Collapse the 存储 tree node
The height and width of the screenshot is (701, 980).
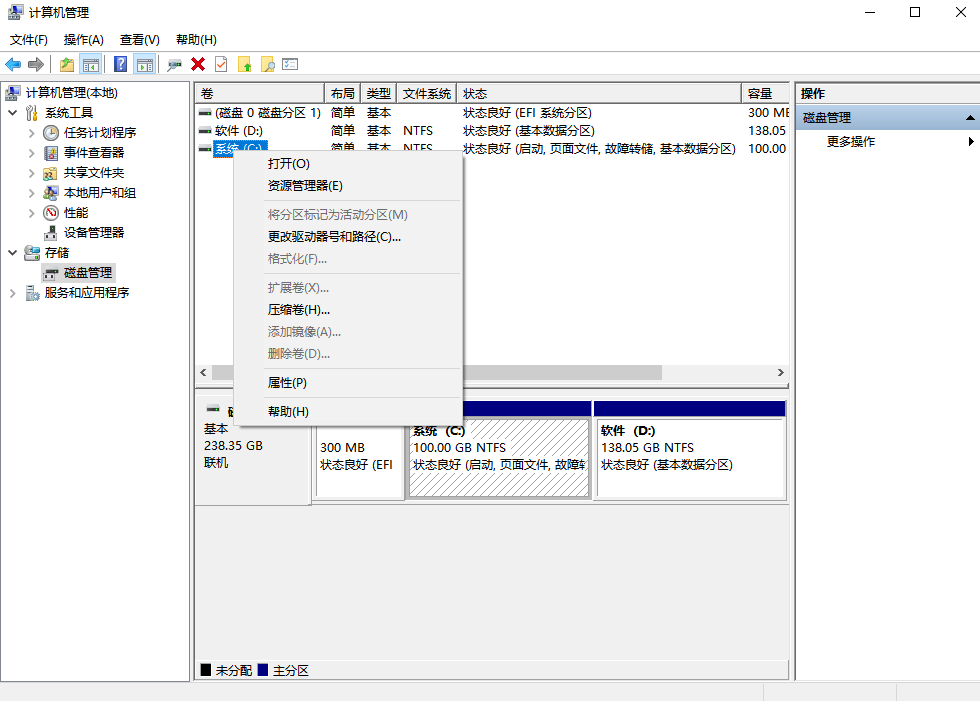point(12,253)
